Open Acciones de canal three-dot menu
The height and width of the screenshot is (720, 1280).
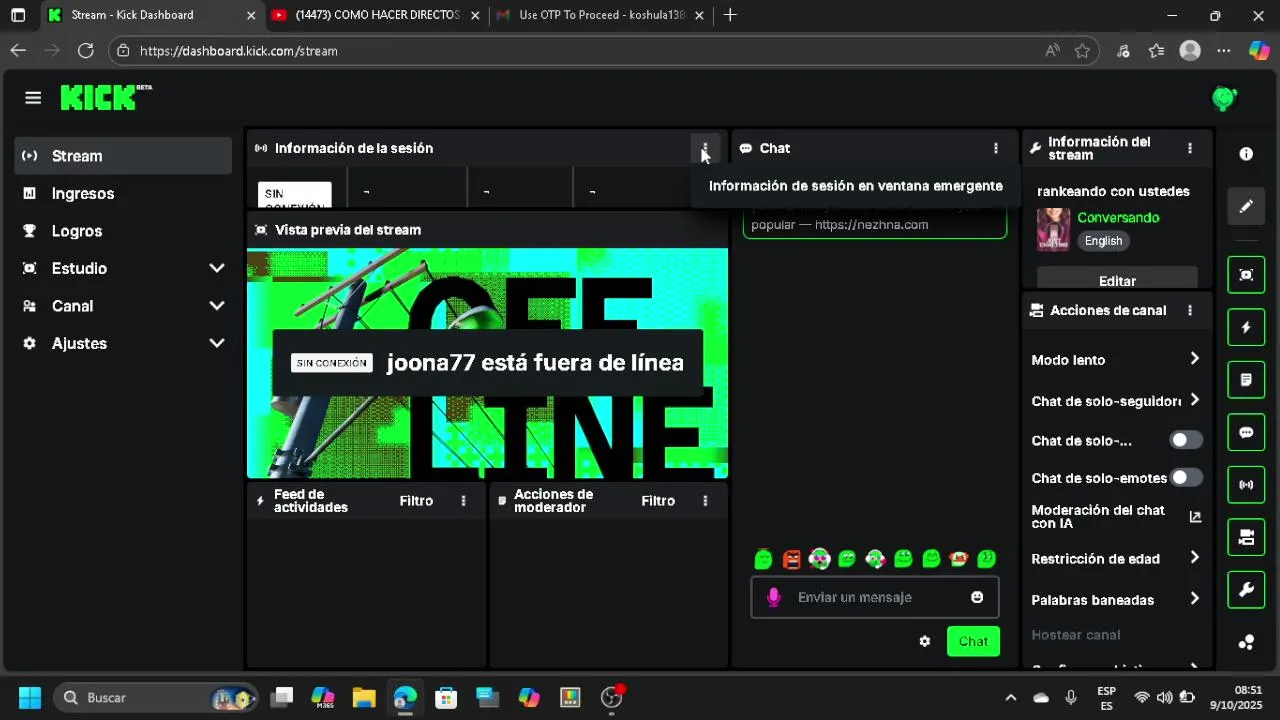pyautogui.click(x=1189, y=310)
